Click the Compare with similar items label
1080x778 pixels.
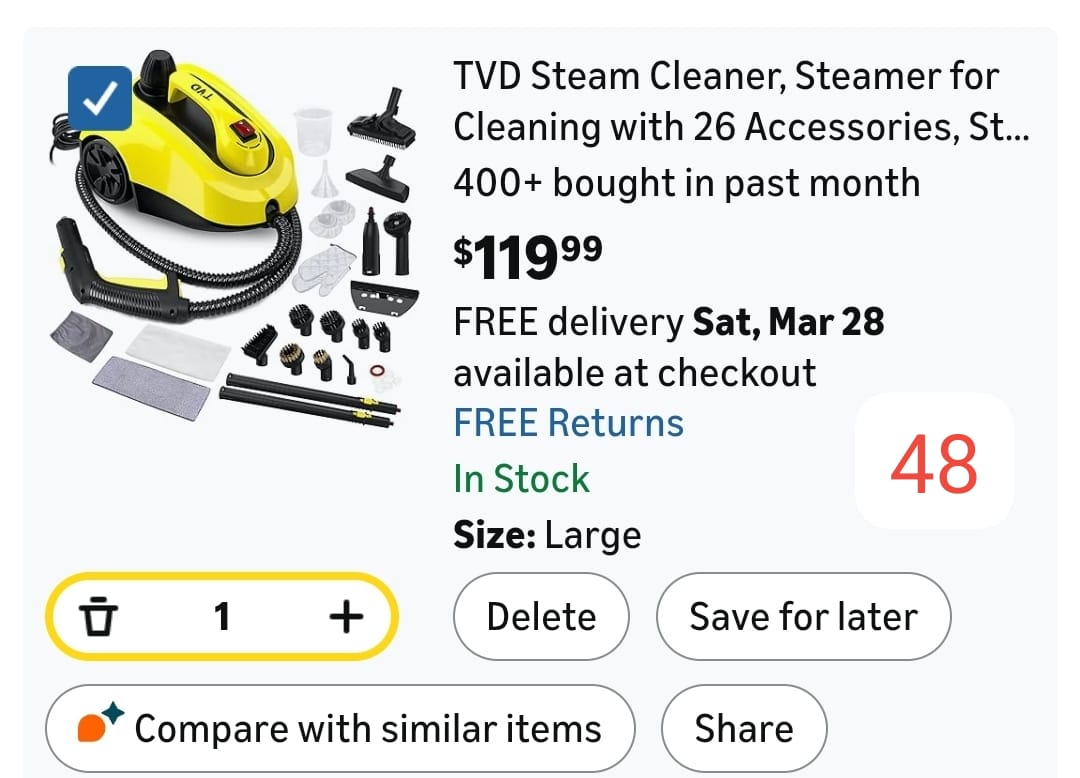(x=368, y=728)
